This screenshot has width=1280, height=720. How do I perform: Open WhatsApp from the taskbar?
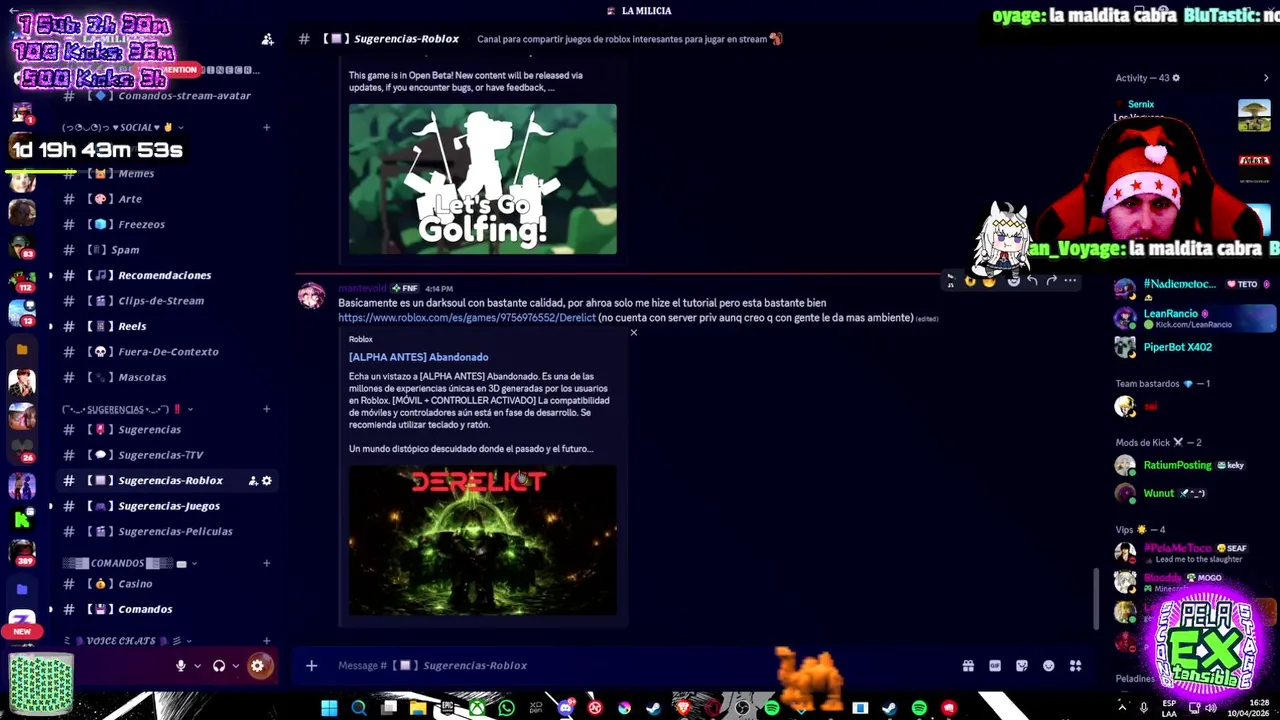506,708
